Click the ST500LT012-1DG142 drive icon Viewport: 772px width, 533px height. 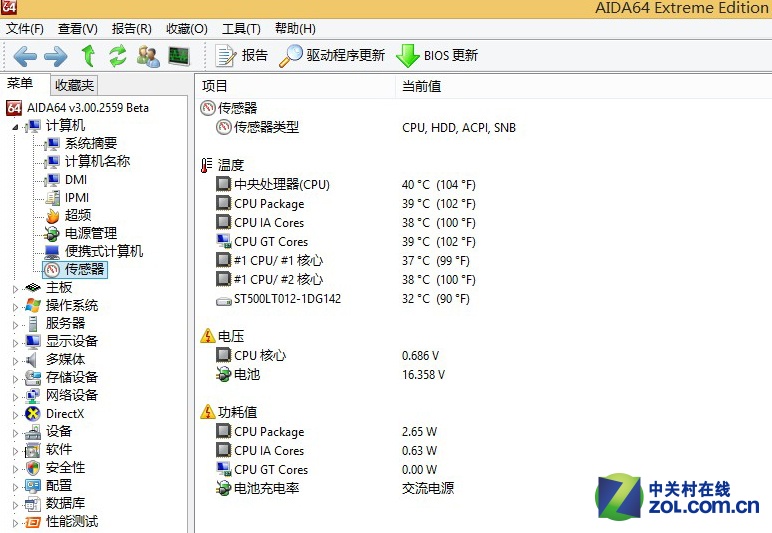click(224, 300)
